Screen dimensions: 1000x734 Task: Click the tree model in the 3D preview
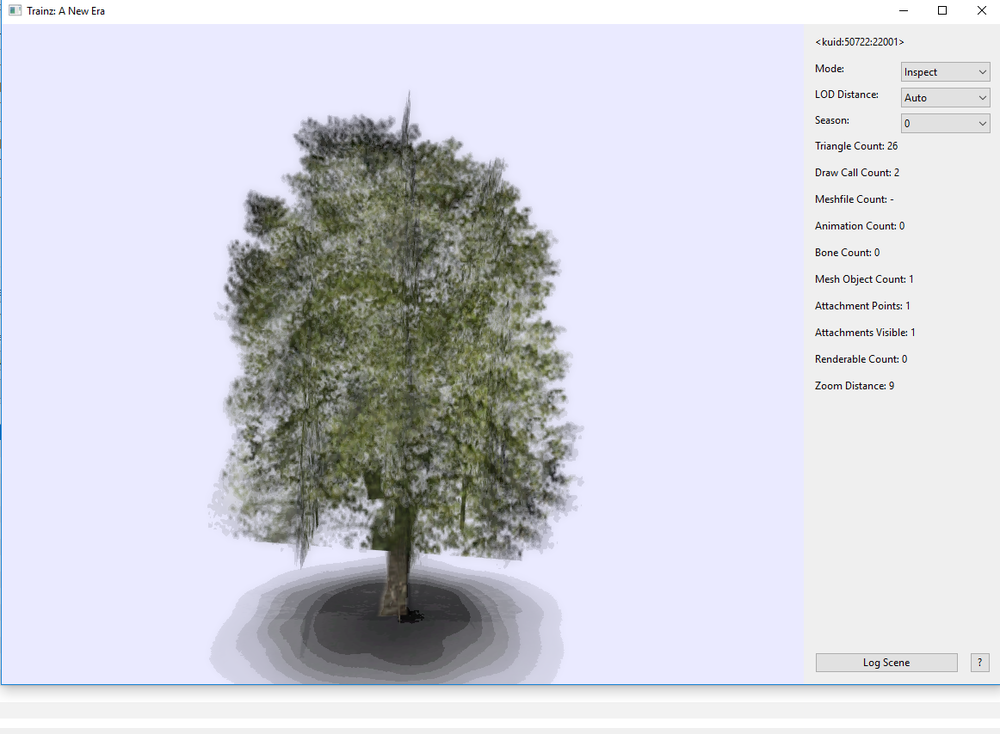(x=395, y=357)
